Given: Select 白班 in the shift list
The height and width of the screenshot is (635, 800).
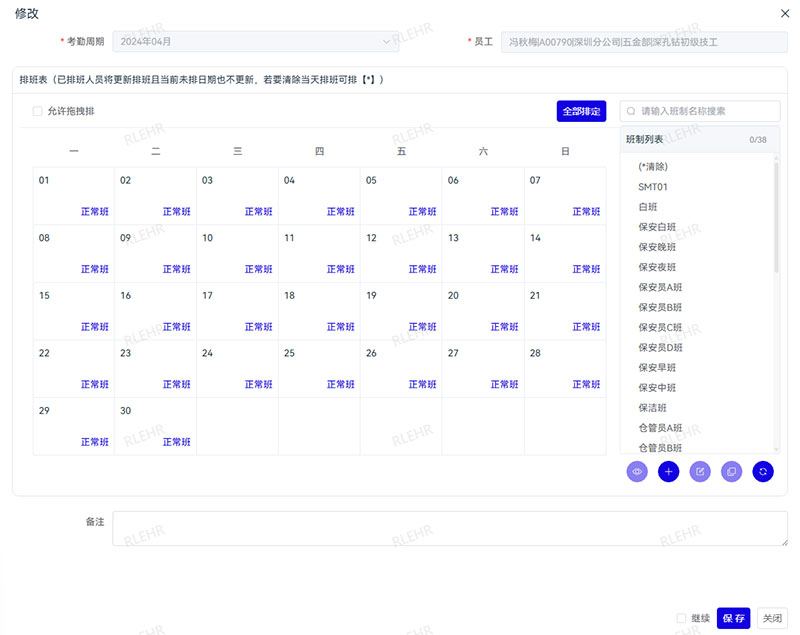Looking at the screenshot, I should tap(647, 207).
